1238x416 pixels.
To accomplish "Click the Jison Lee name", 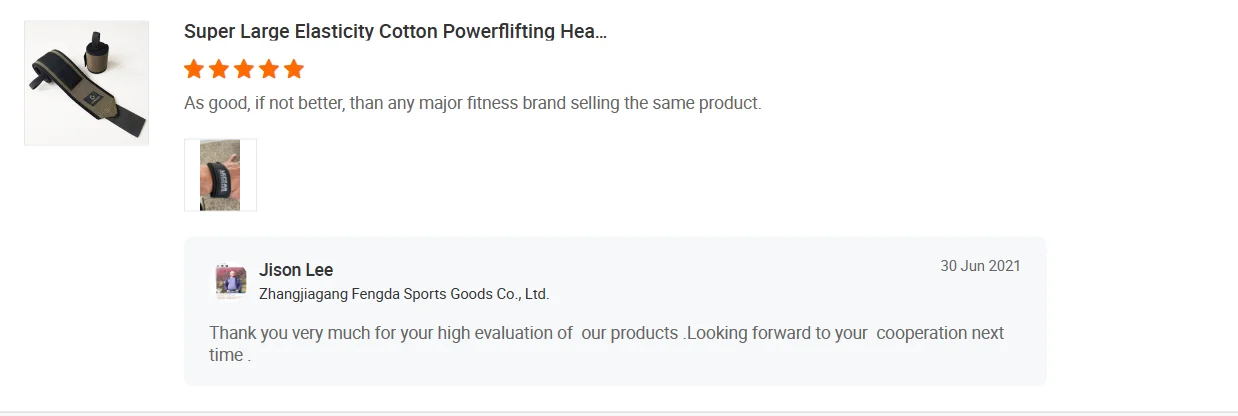I will click(296, 270).
